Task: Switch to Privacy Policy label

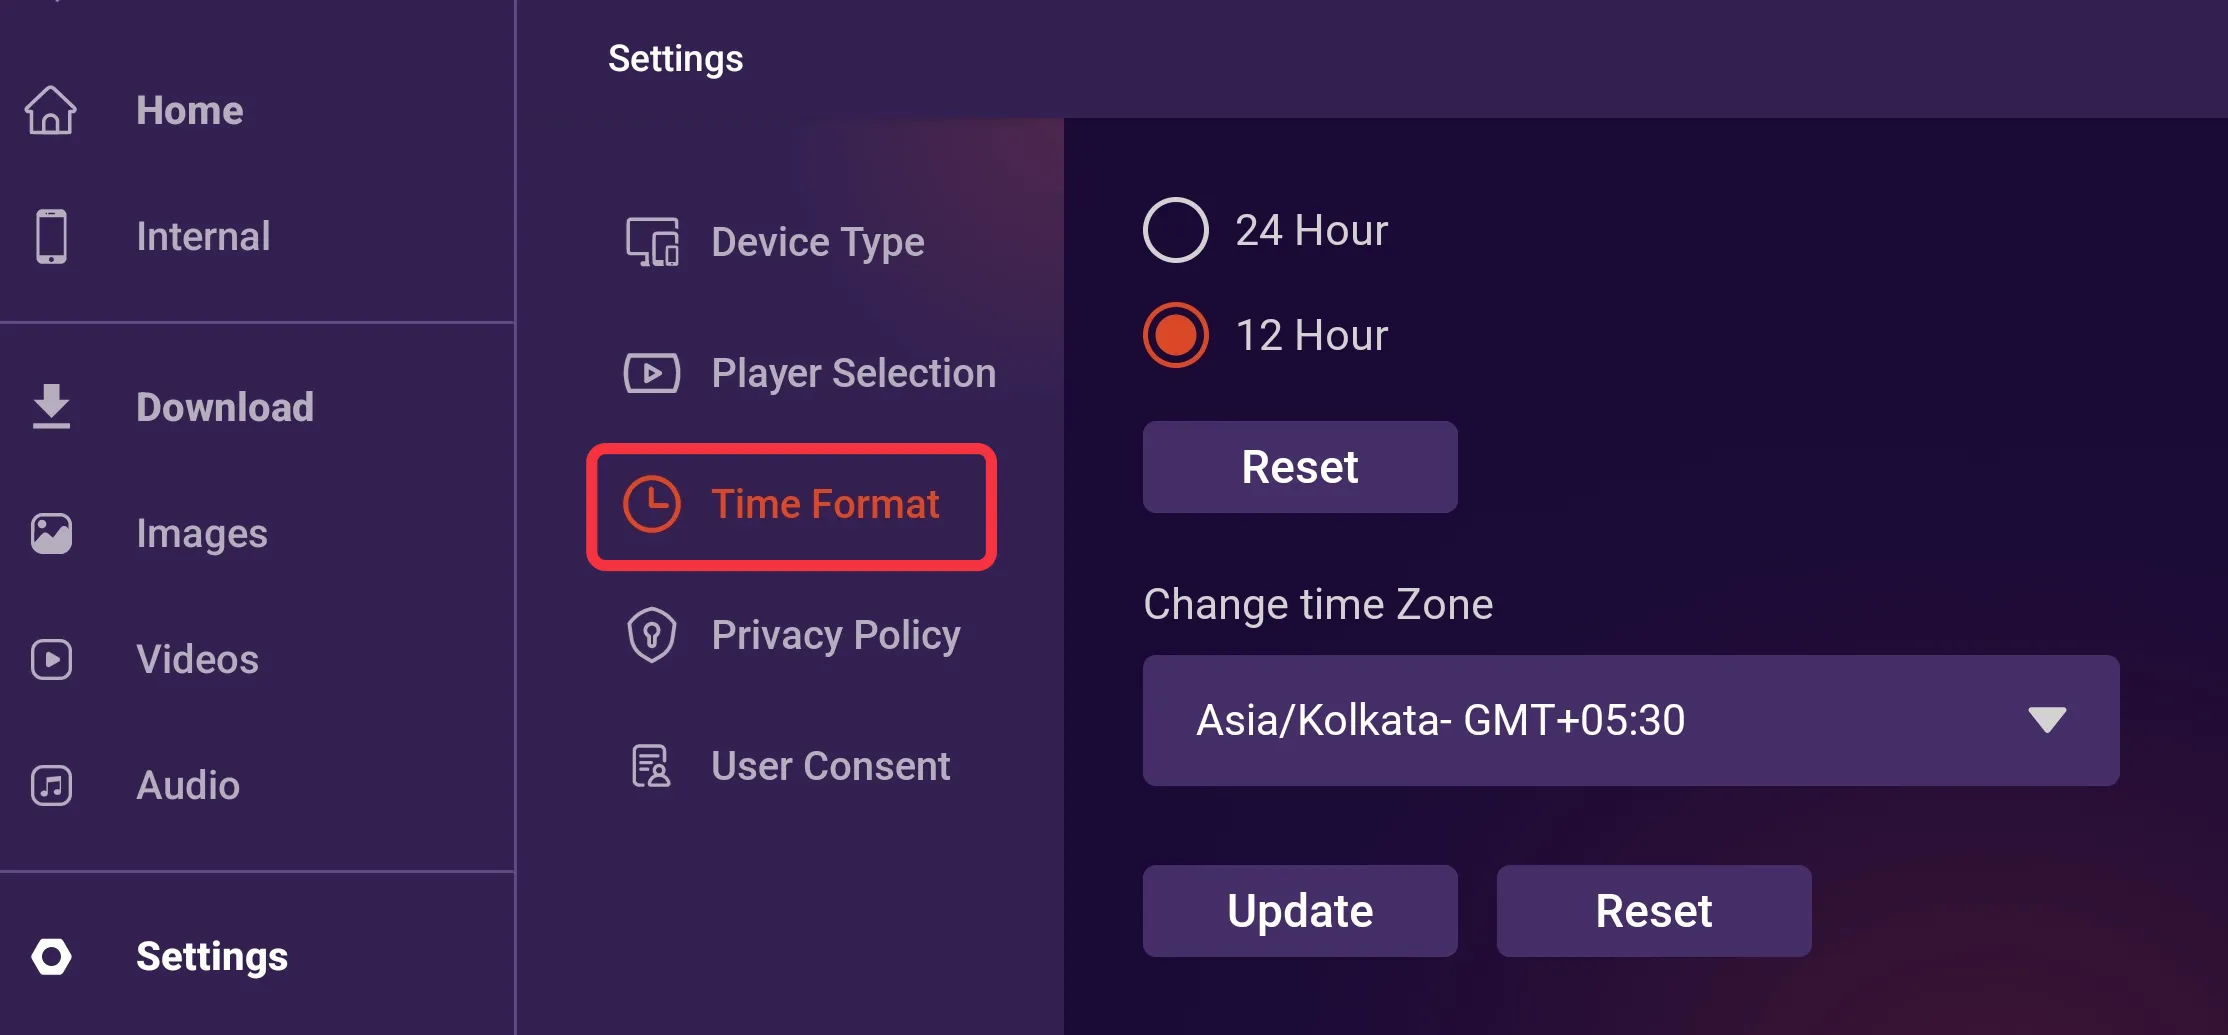Action: [x=836, y=635]
